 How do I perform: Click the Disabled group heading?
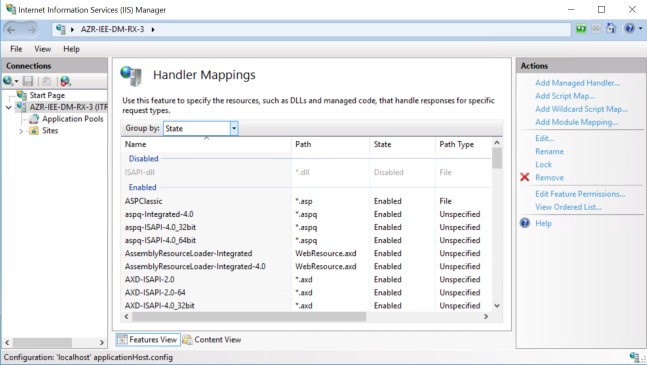point(143,159)
